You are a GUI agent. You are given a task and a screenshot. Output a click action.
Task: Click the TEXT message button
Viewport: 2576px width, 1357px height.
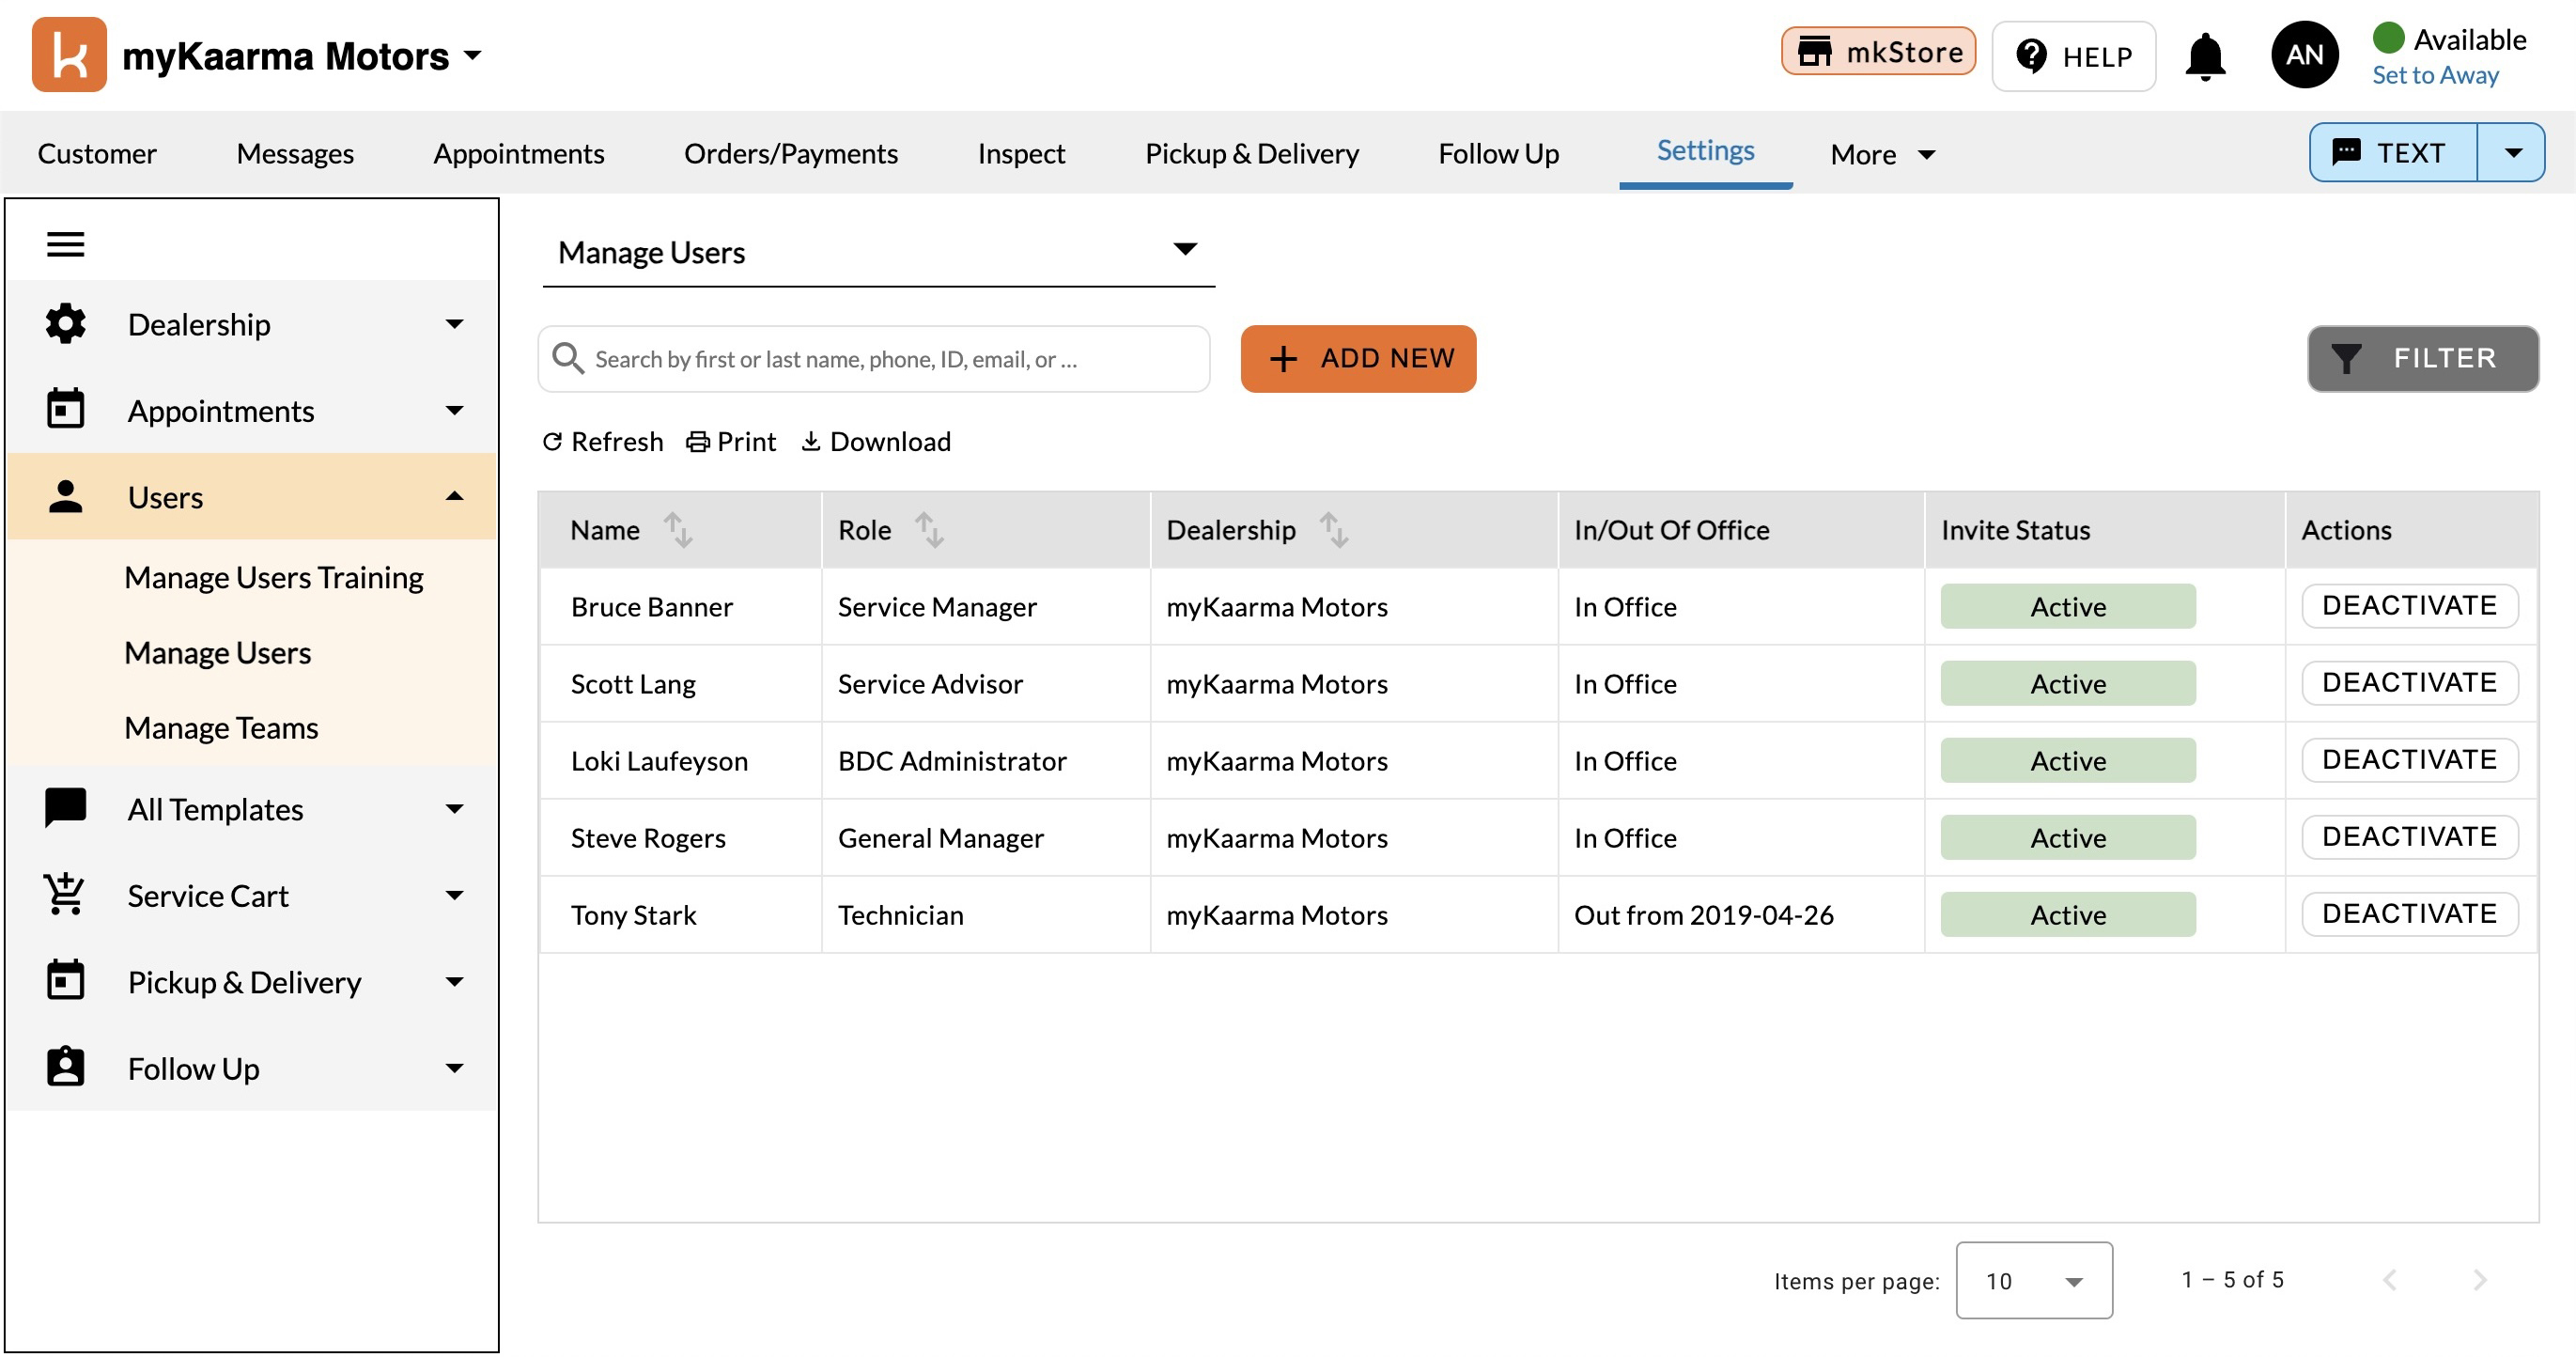click(2392, 152)
